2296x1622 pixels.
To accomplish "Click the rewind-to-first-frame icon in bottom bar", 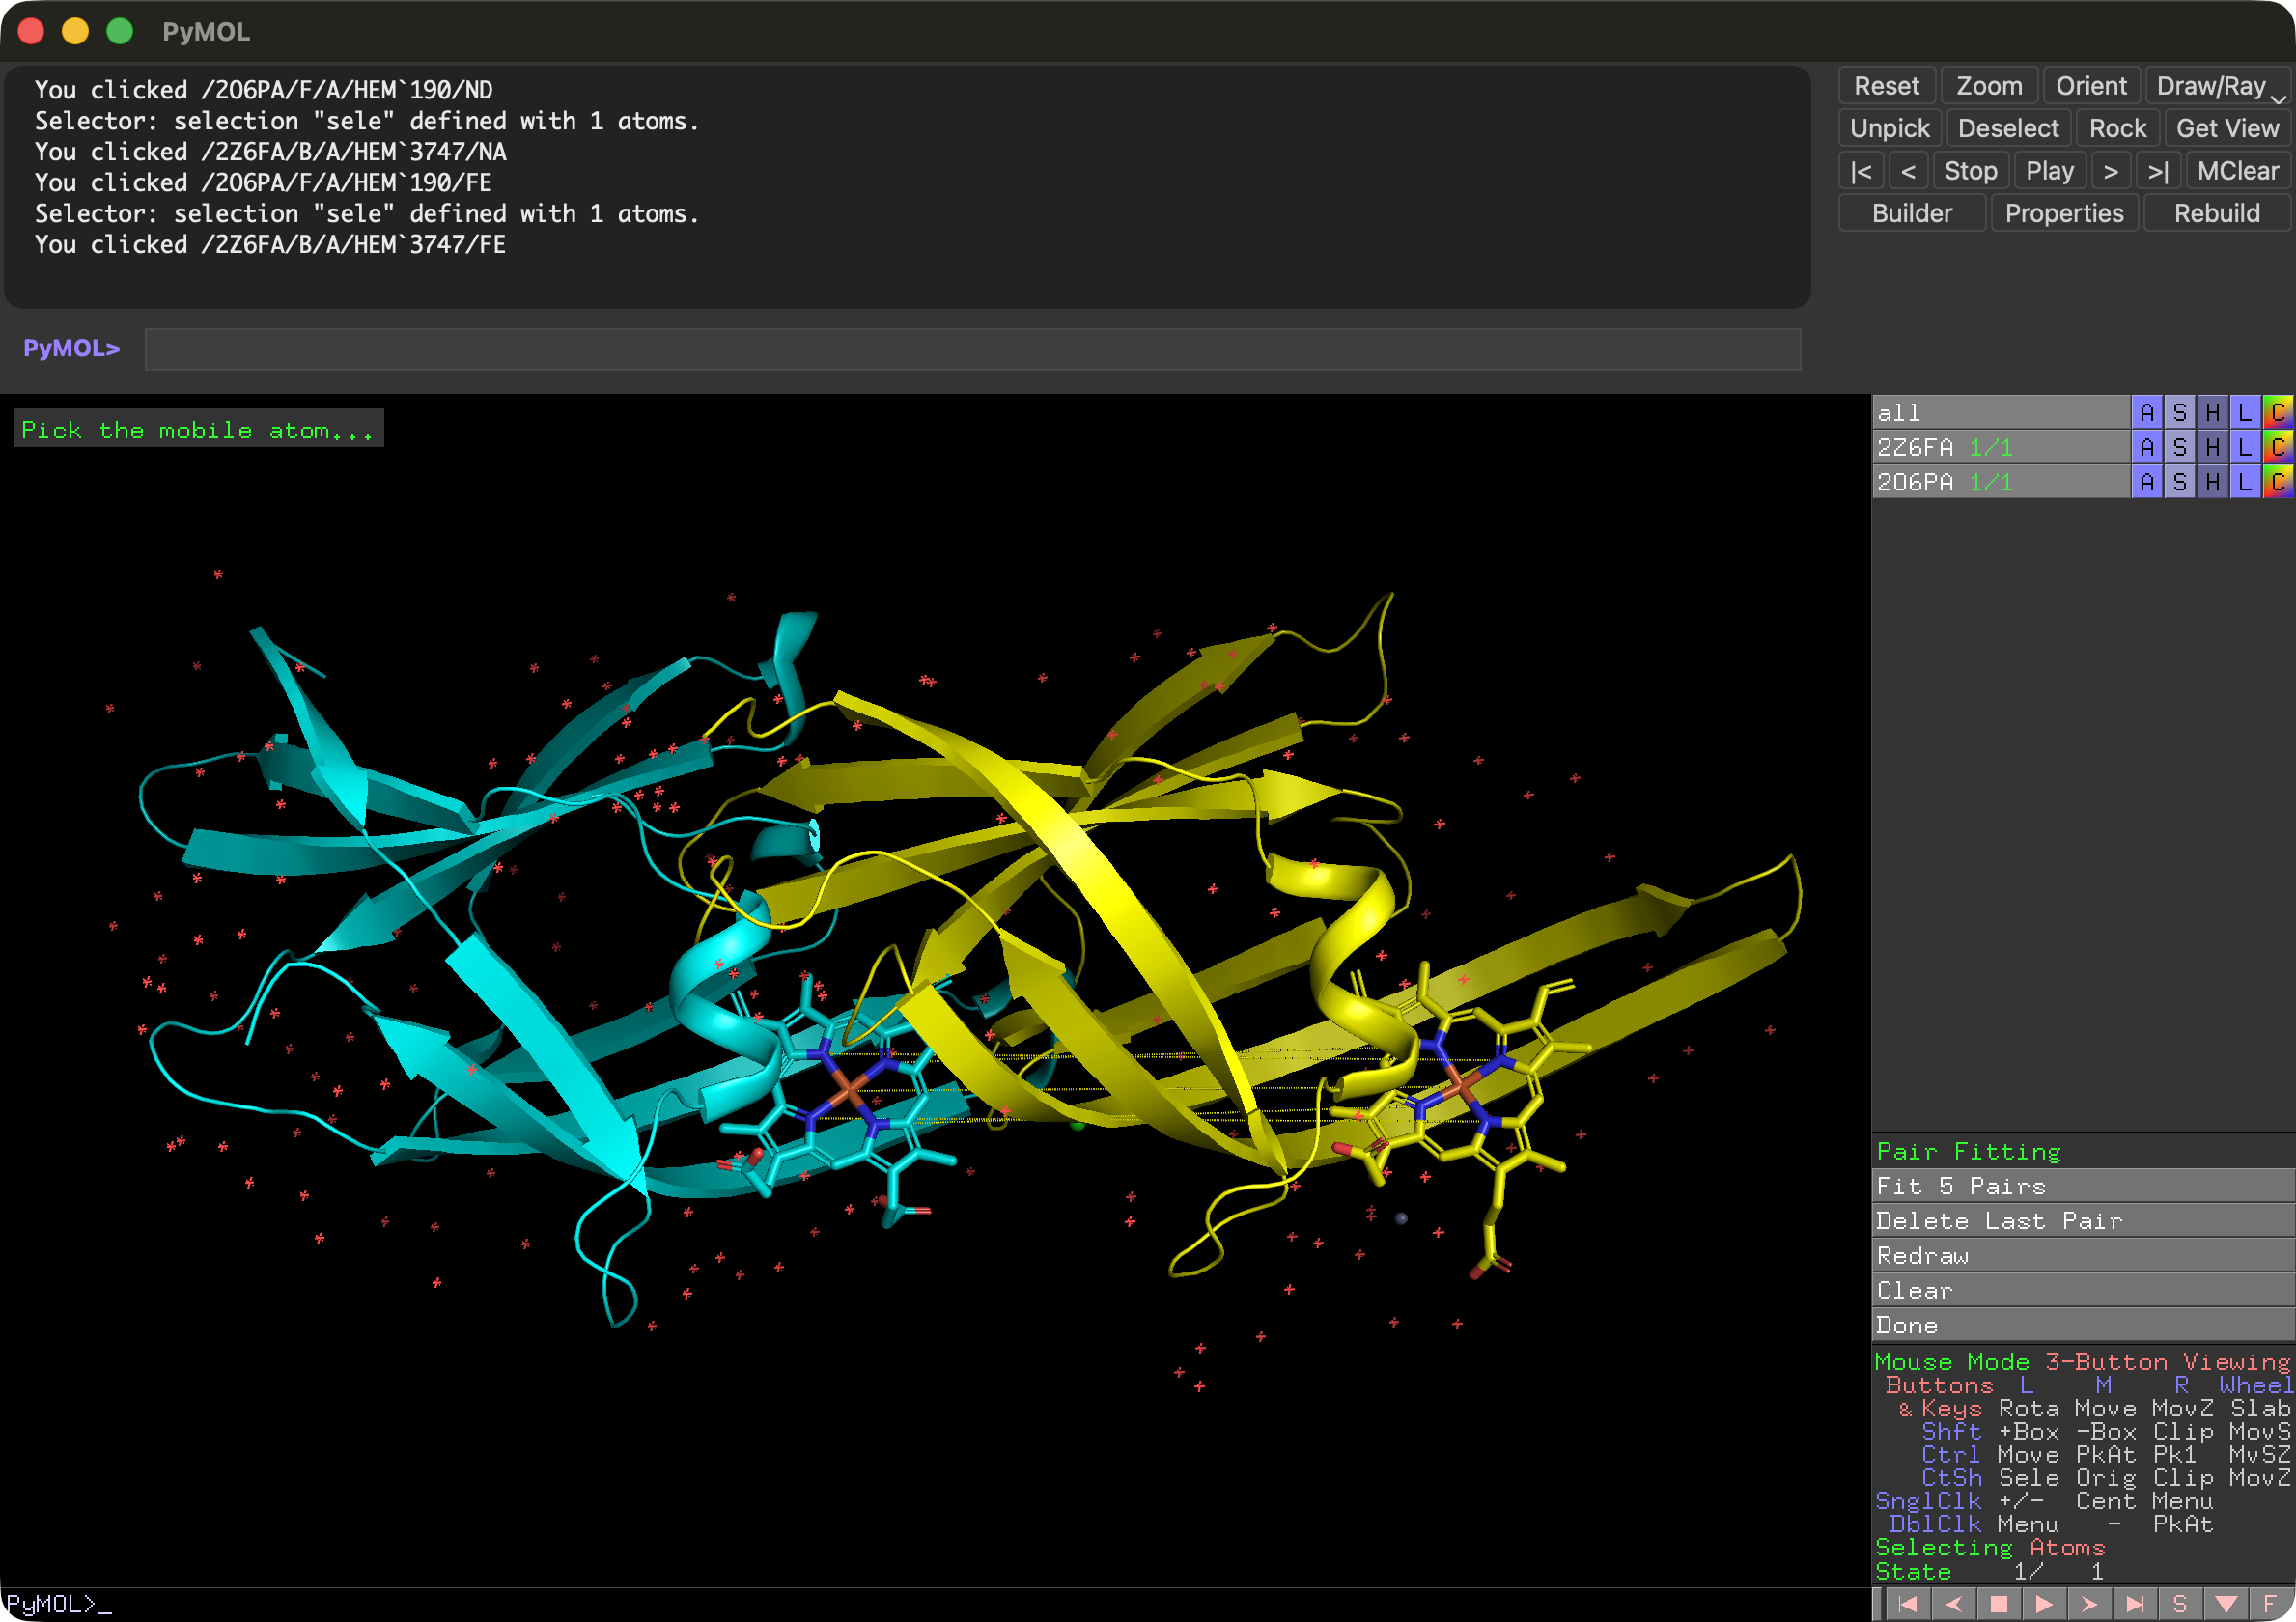I will tap(1907, 1604).
